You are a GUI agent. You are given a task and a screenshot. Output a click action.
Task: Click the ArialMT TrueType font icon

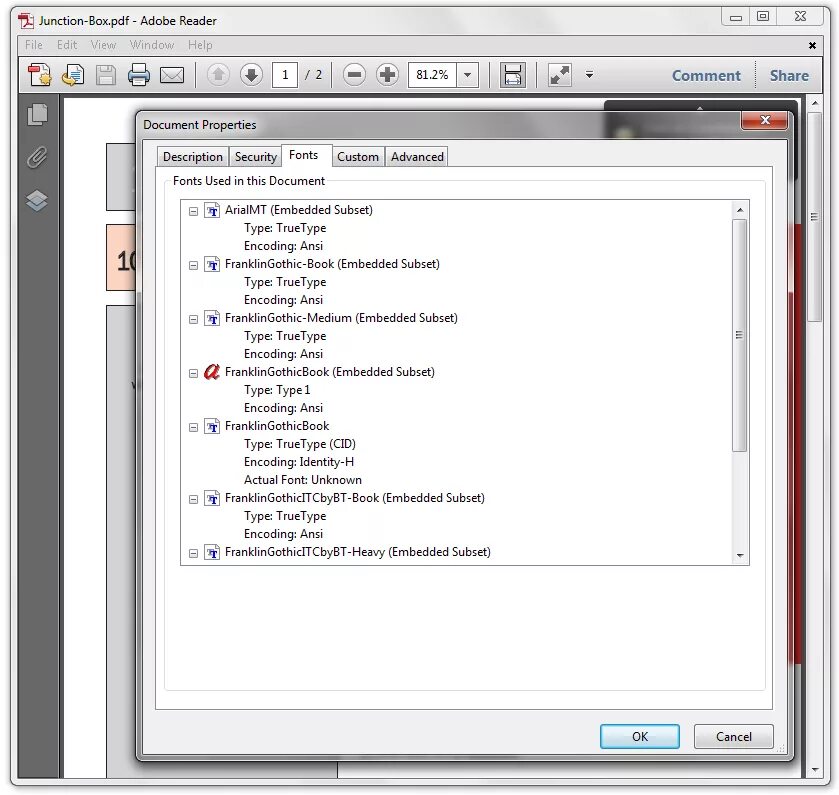(x=212, y=210)
